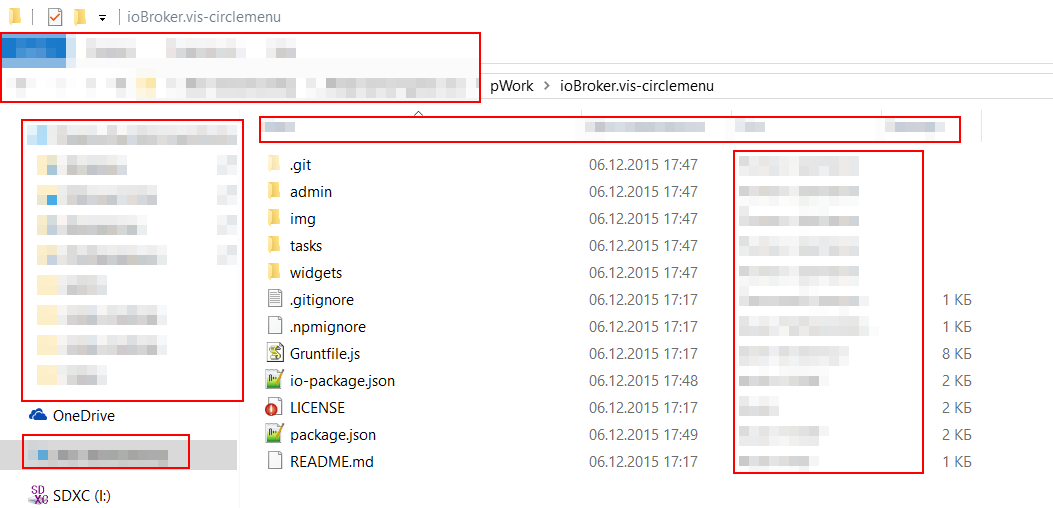
Task: Select the widgets folder
Action: pyautogui.click(x=315, y=272)
